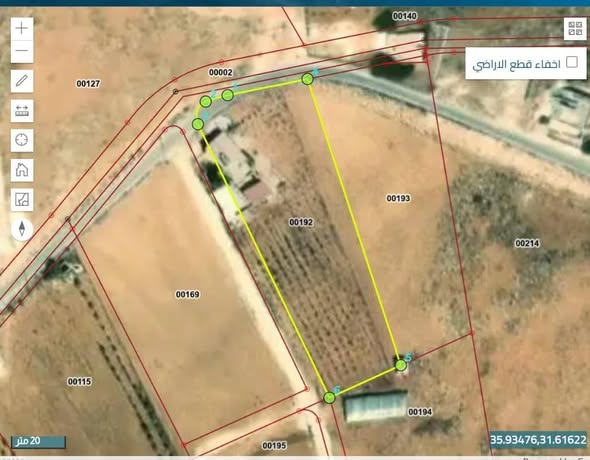Check the اخفاء قطع الاراضي checkbox
Screen dimensions: 590x460
click(x=572, y=62)
